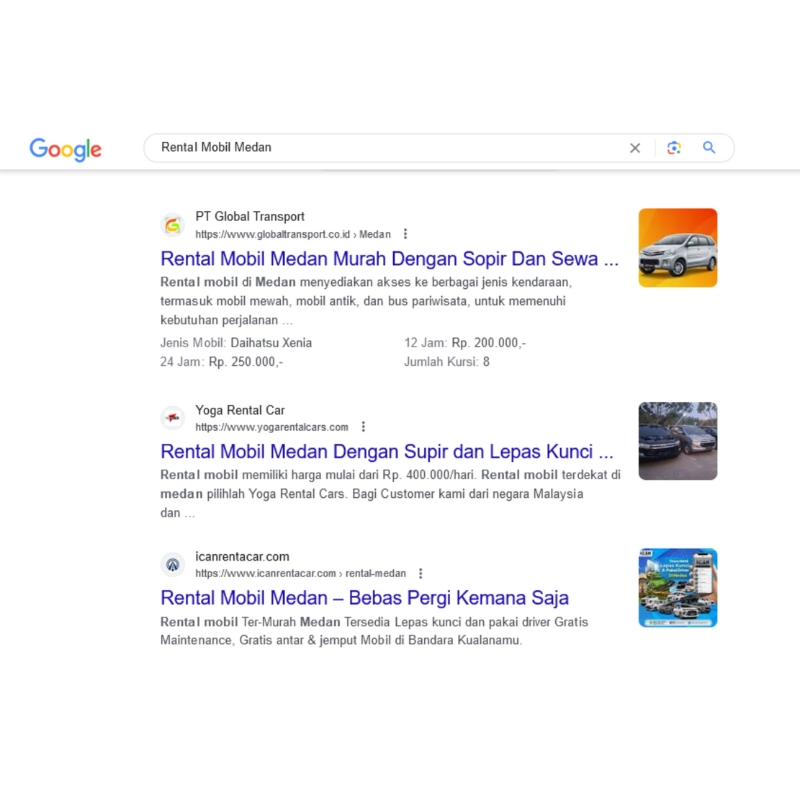Viewport: 800px width, 800px height.
Task: Click the blue magnifier search icon
Action: click(x=709, y=147)
